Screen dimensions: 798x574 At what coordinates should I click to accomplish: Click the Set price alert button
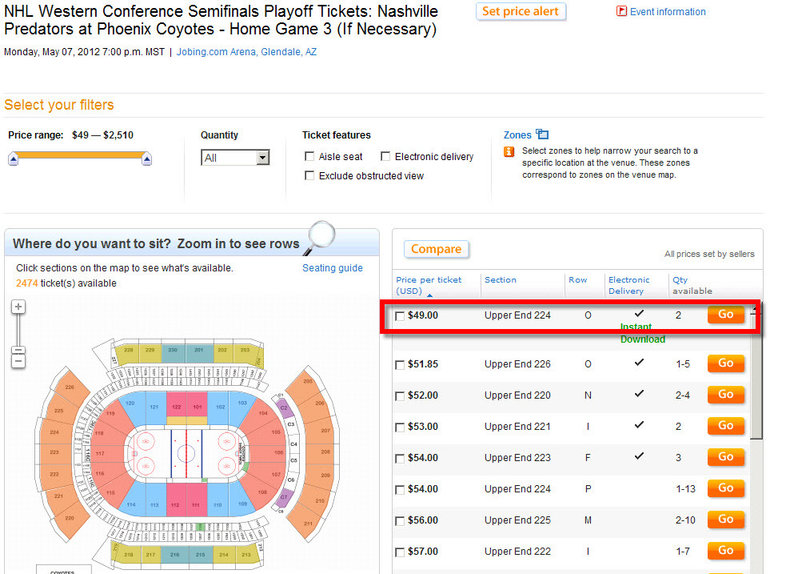[x=521, y=12]
